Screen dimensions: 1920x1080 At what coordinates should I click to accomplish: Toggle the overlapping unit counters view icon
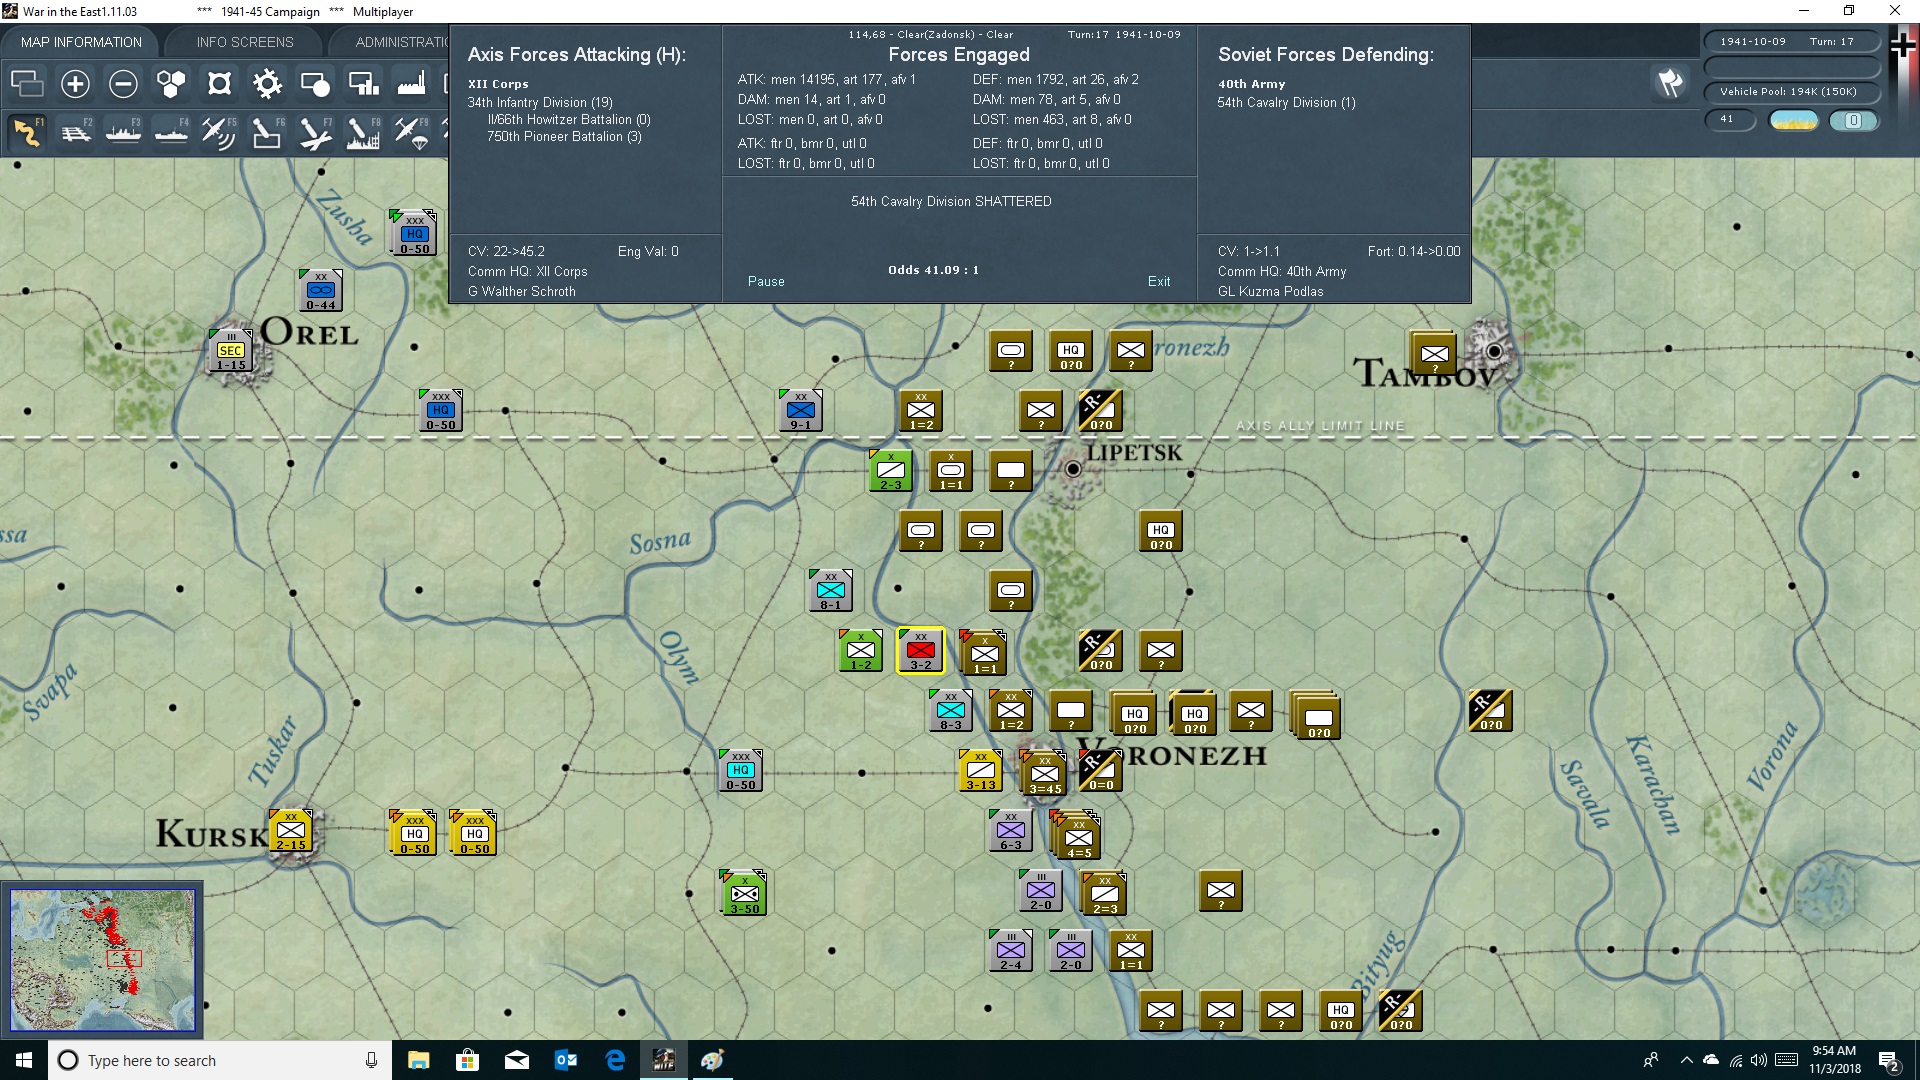[x=27, y=84]
